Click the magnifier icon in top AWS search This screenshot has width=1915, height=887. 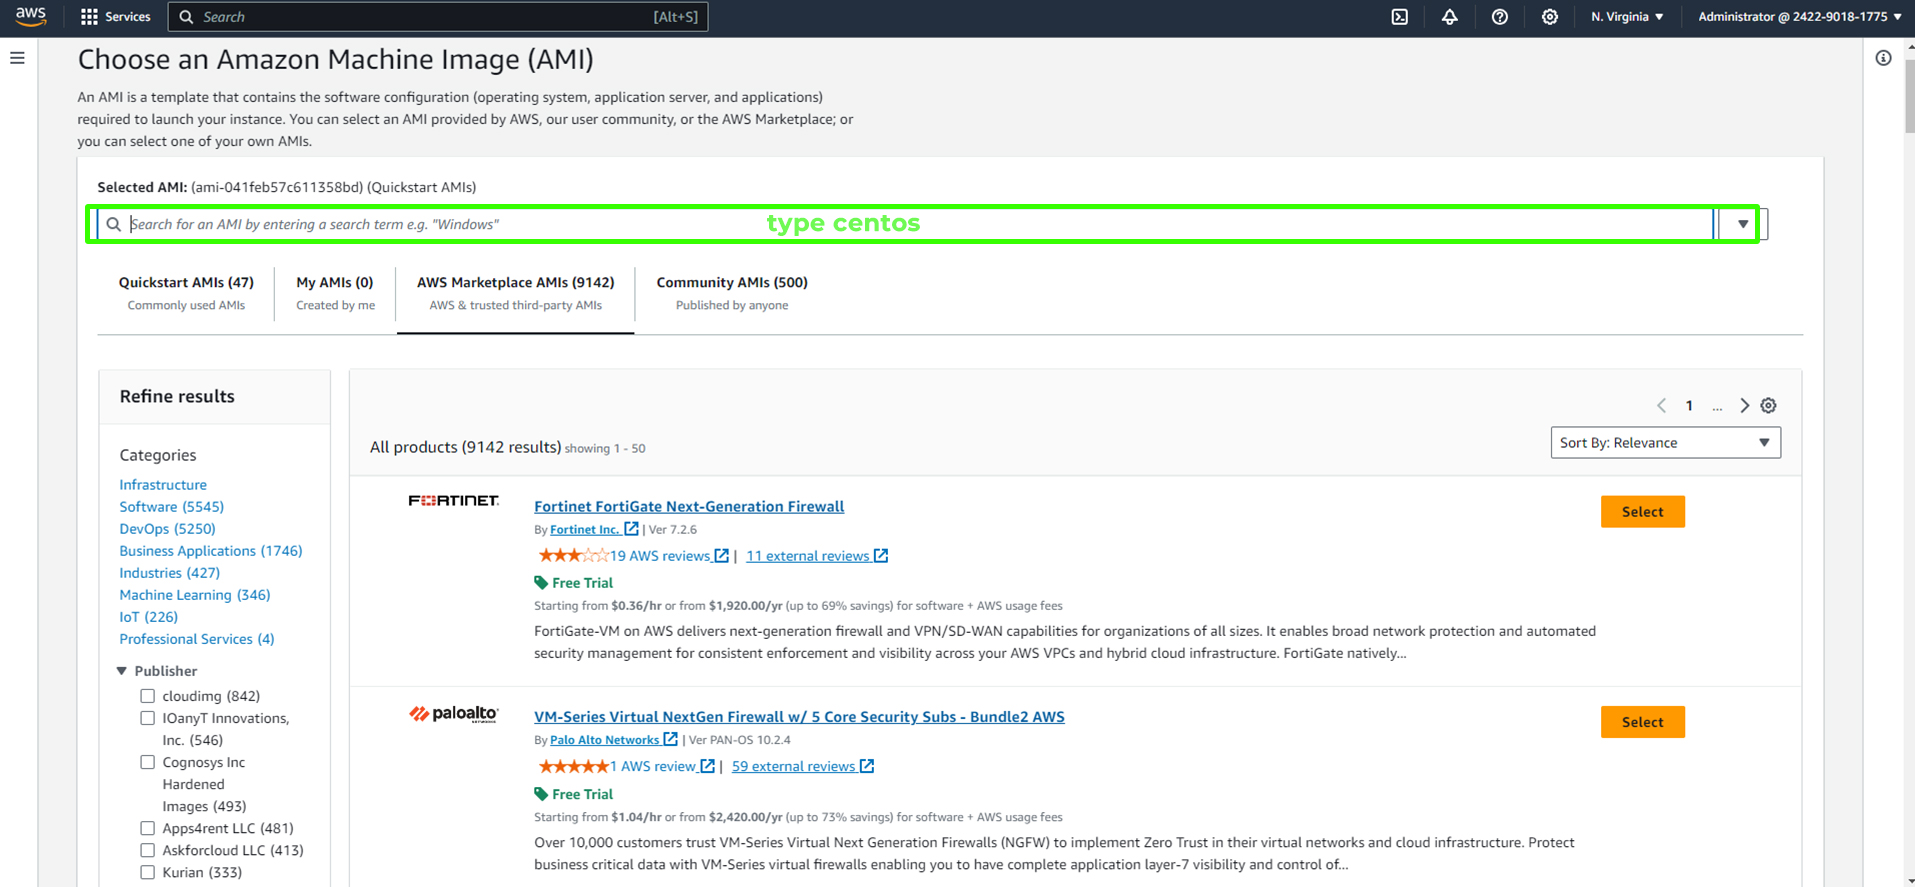pyautogui.click(x=186, y=17)
